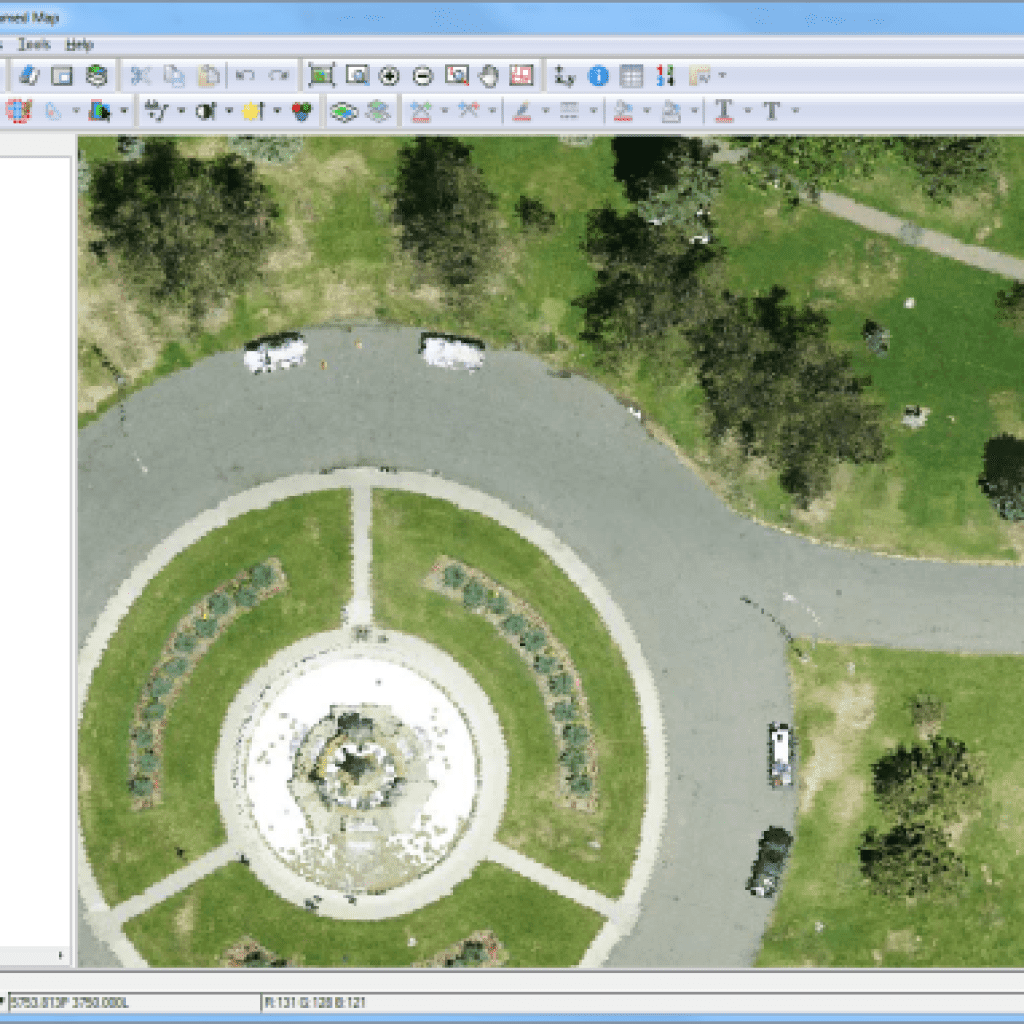This screenshot has height=1024, width=1024.
Task: Select the Zoom Out tool
Action: [x=422, y=75]
